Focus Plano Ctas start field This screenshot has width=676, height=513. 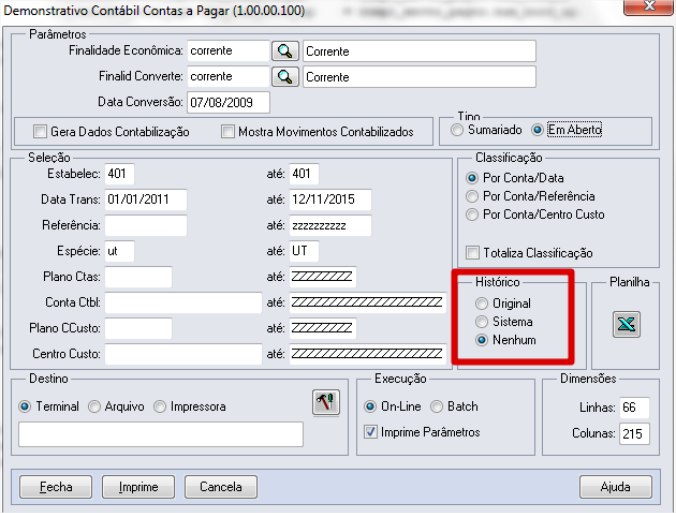click(138, 277)
